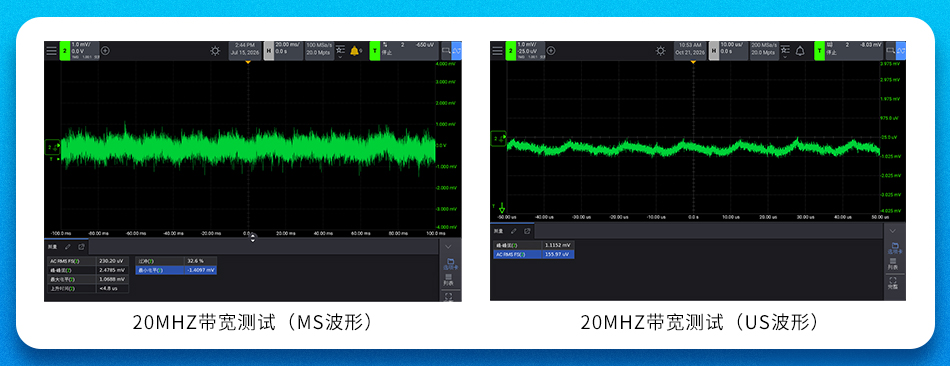
Task: Open trigger settings showing -650 uV
Action: (x=409, y=51)
